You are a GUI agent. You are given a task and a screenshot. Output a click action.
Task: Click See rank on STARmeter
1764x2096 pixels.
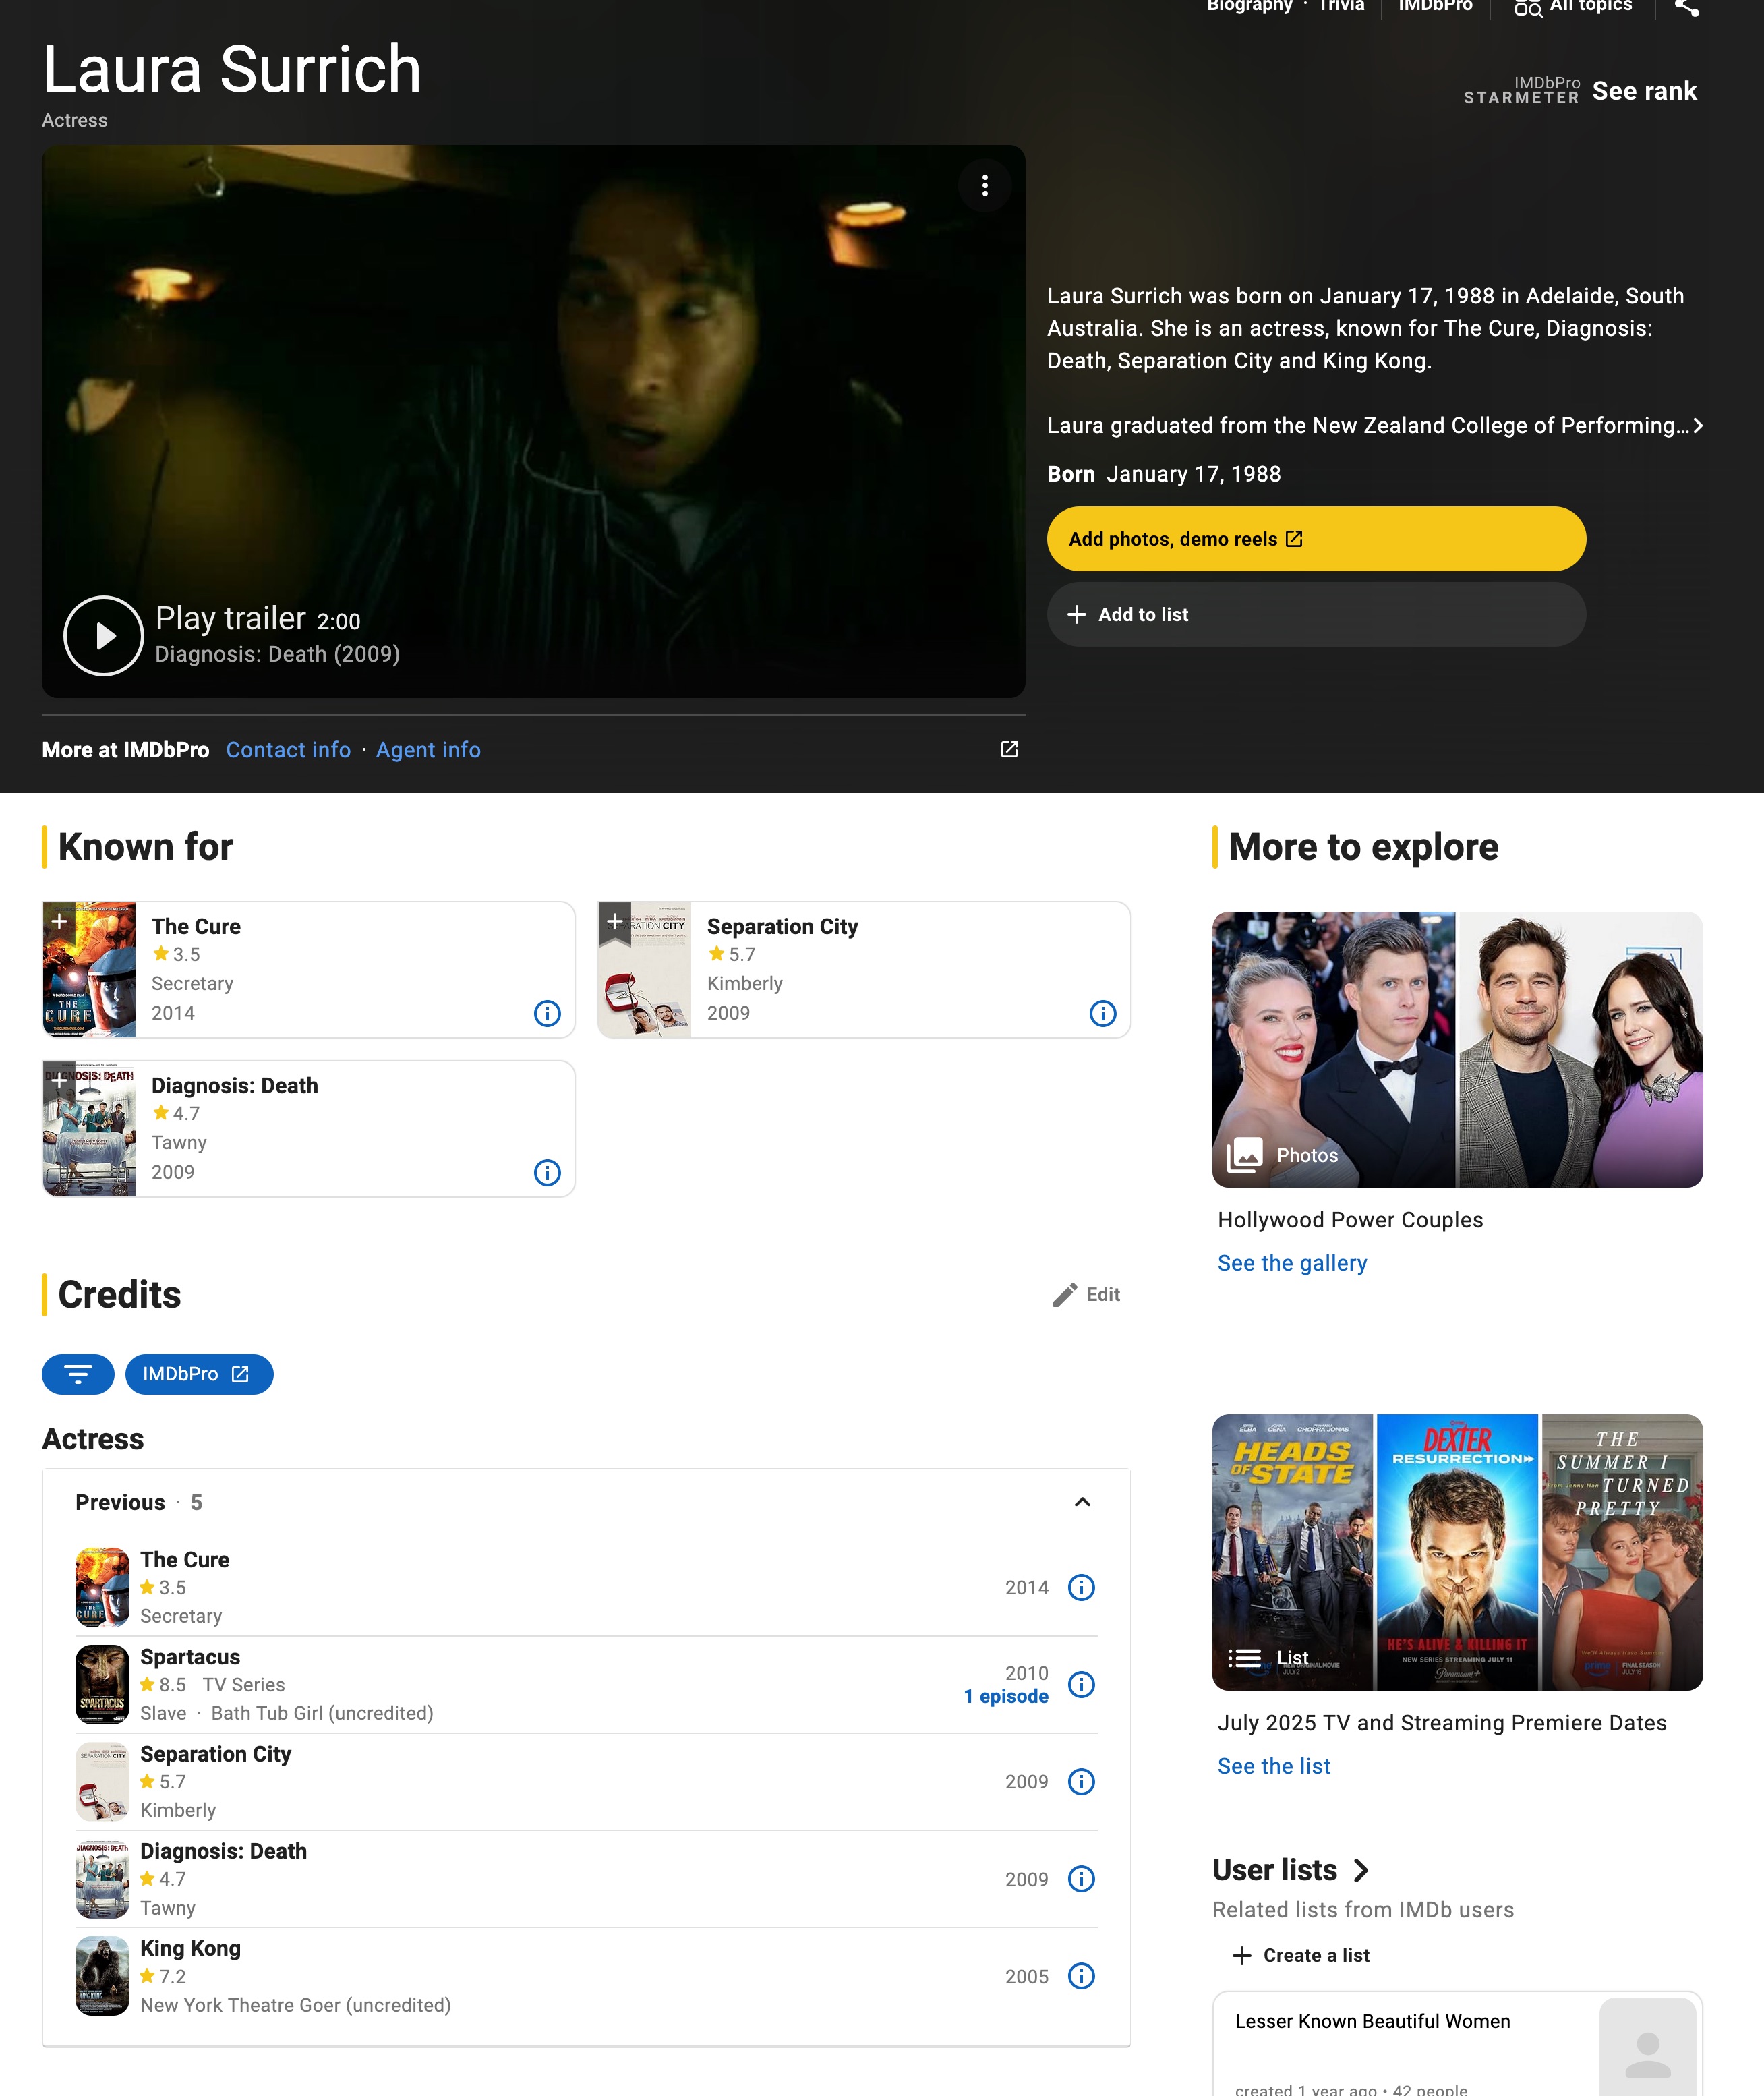1644,91
